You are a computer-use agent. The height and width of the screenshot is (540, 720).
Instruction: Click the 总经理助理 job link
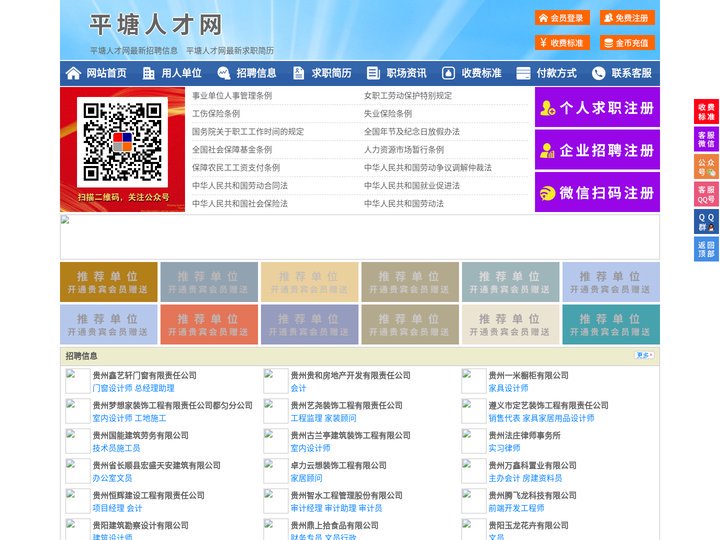[155, 388]
